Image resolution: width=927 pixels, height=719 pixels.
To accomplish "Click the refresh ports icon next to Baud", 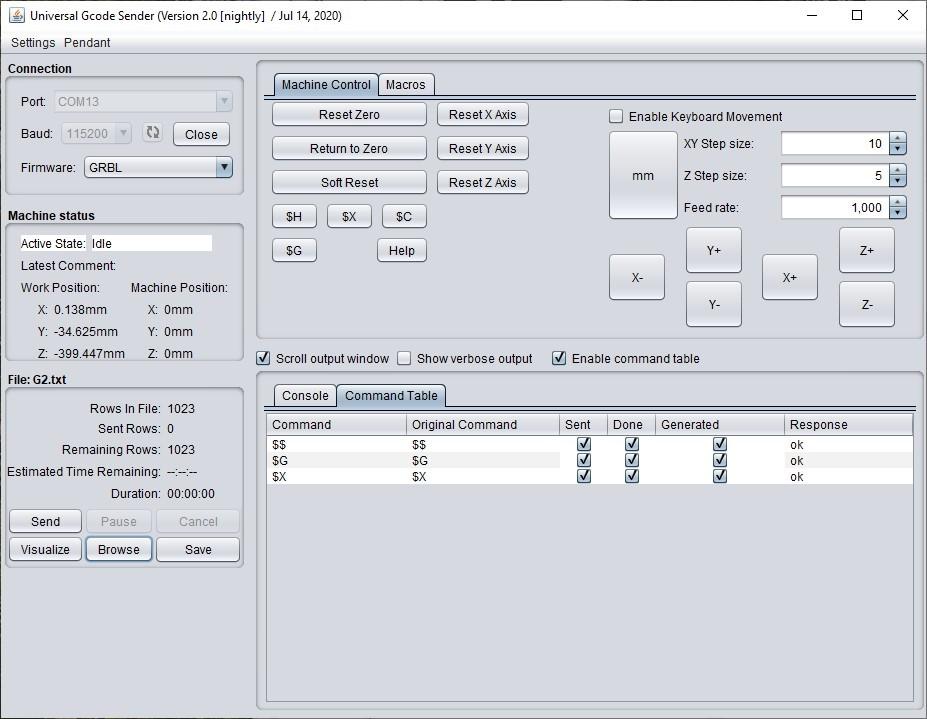I will 153,133.
